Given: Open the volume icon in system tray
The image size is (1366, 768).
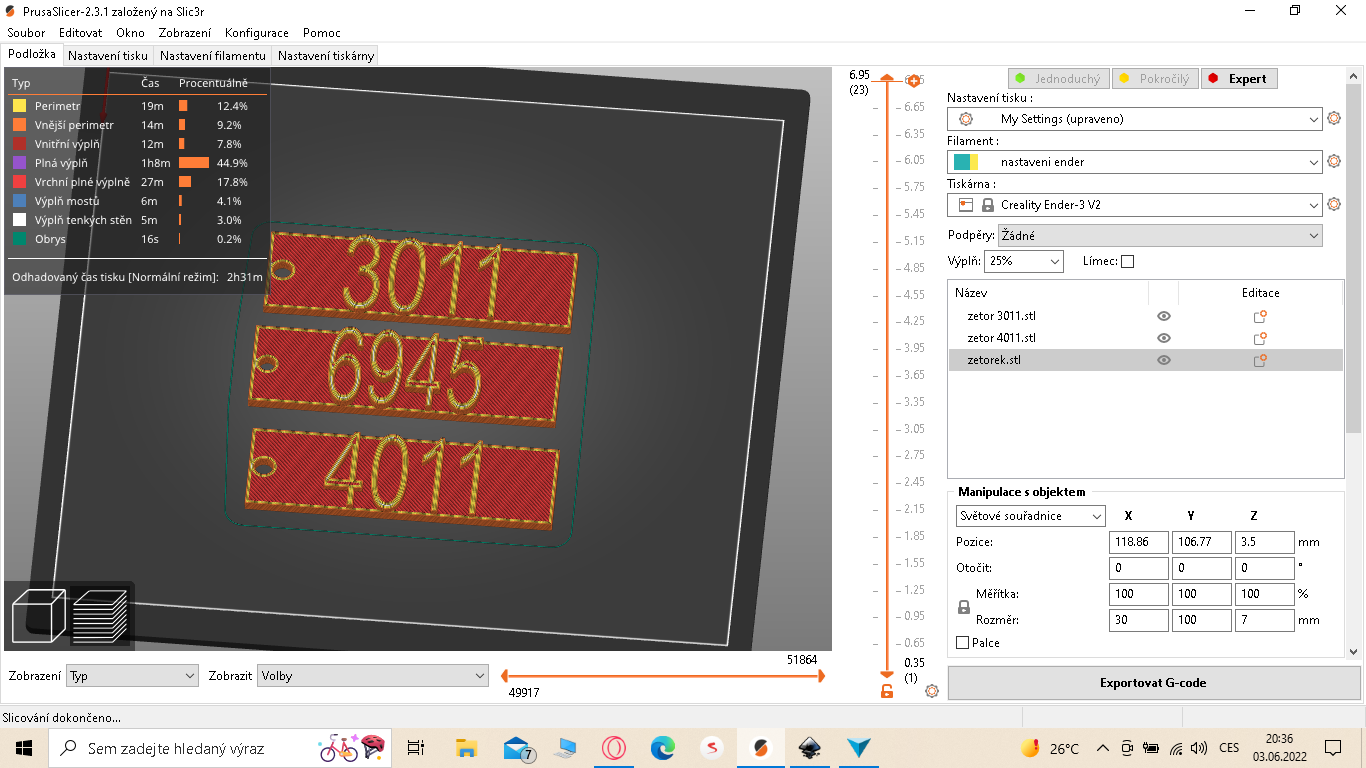Looking at the screenshot, I should [x=1198, y=748].
